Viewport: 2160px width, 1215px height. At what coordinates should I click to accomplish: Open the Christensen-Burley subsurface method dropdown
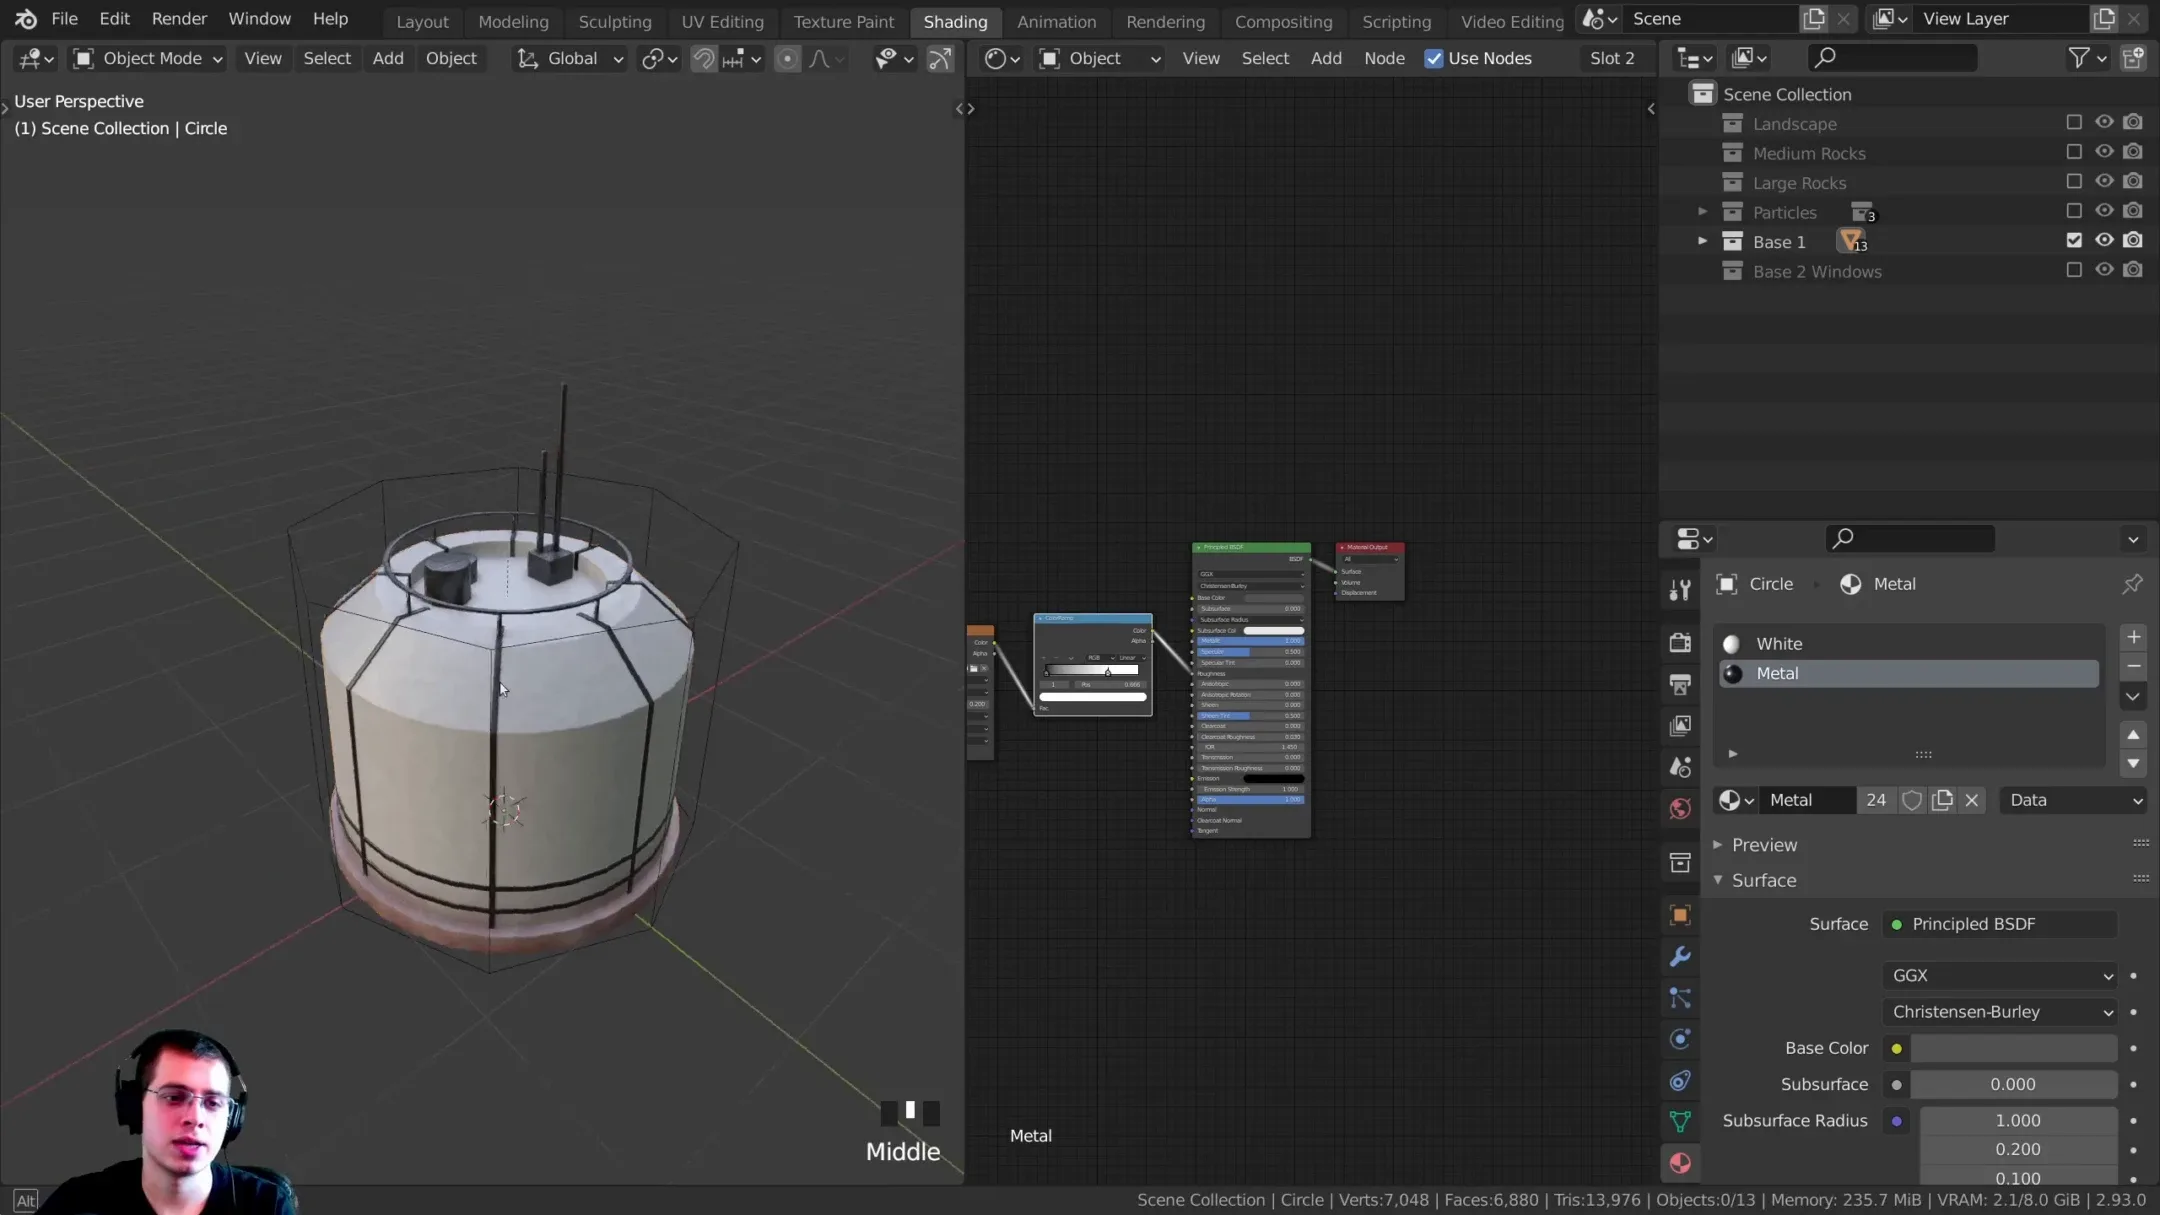(1999, 1011)
